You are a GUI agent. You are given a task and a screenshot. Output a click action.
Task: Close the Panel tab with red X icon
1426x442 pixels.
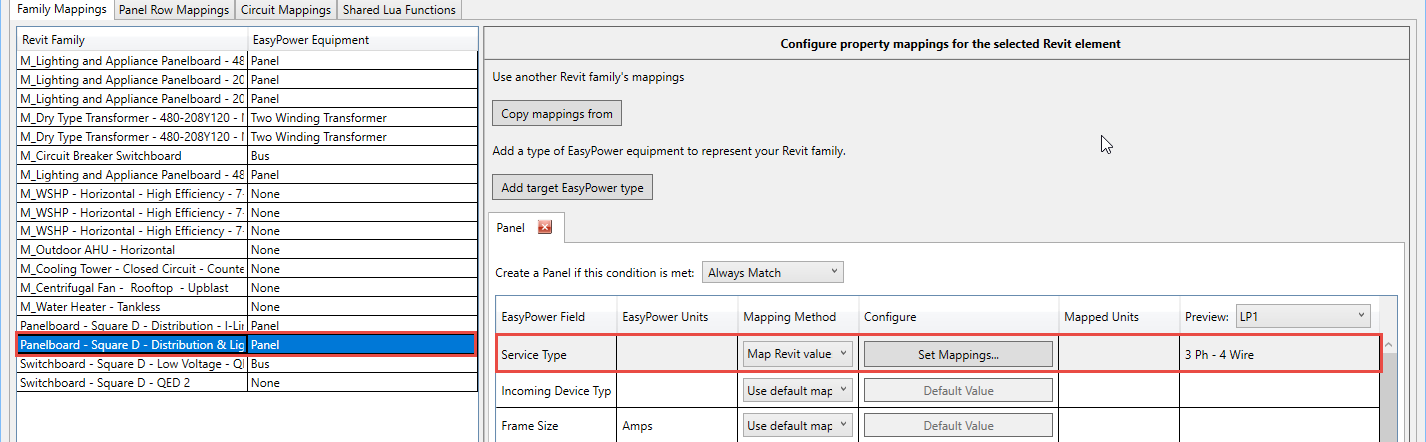545,228
